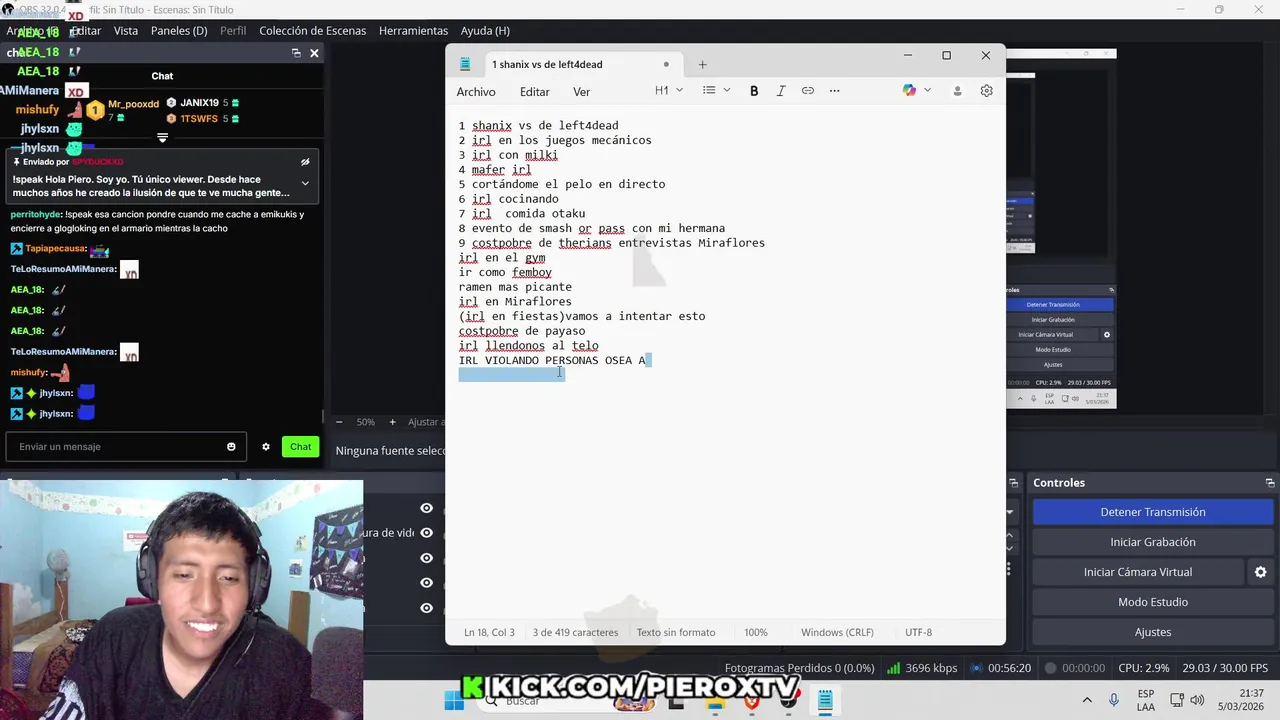This screenshot has height=720, width=1280.
Task: Open OBS Paneles (D) menu
Action: click(x=179, y=31)
